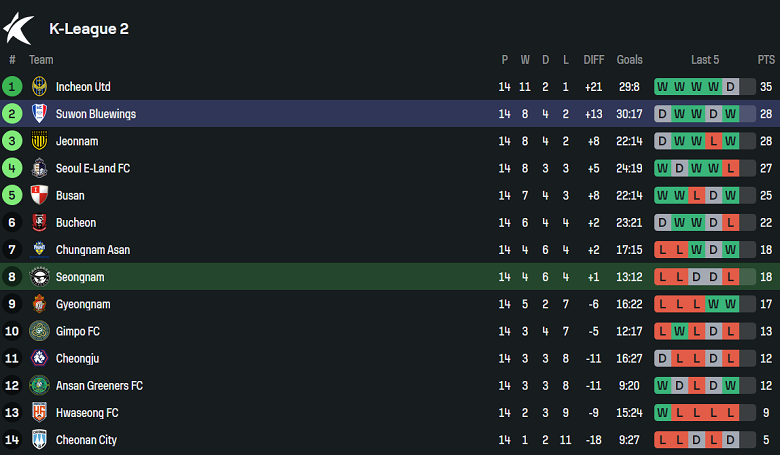Click Jeonnam's red loss badge

(713, 141)
